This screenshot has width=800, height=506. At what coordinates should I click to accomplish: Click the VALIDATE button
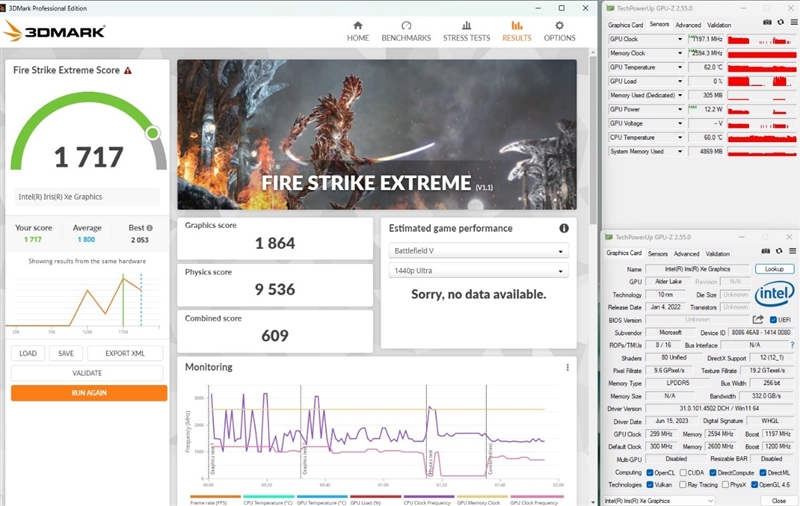[87, 373]
